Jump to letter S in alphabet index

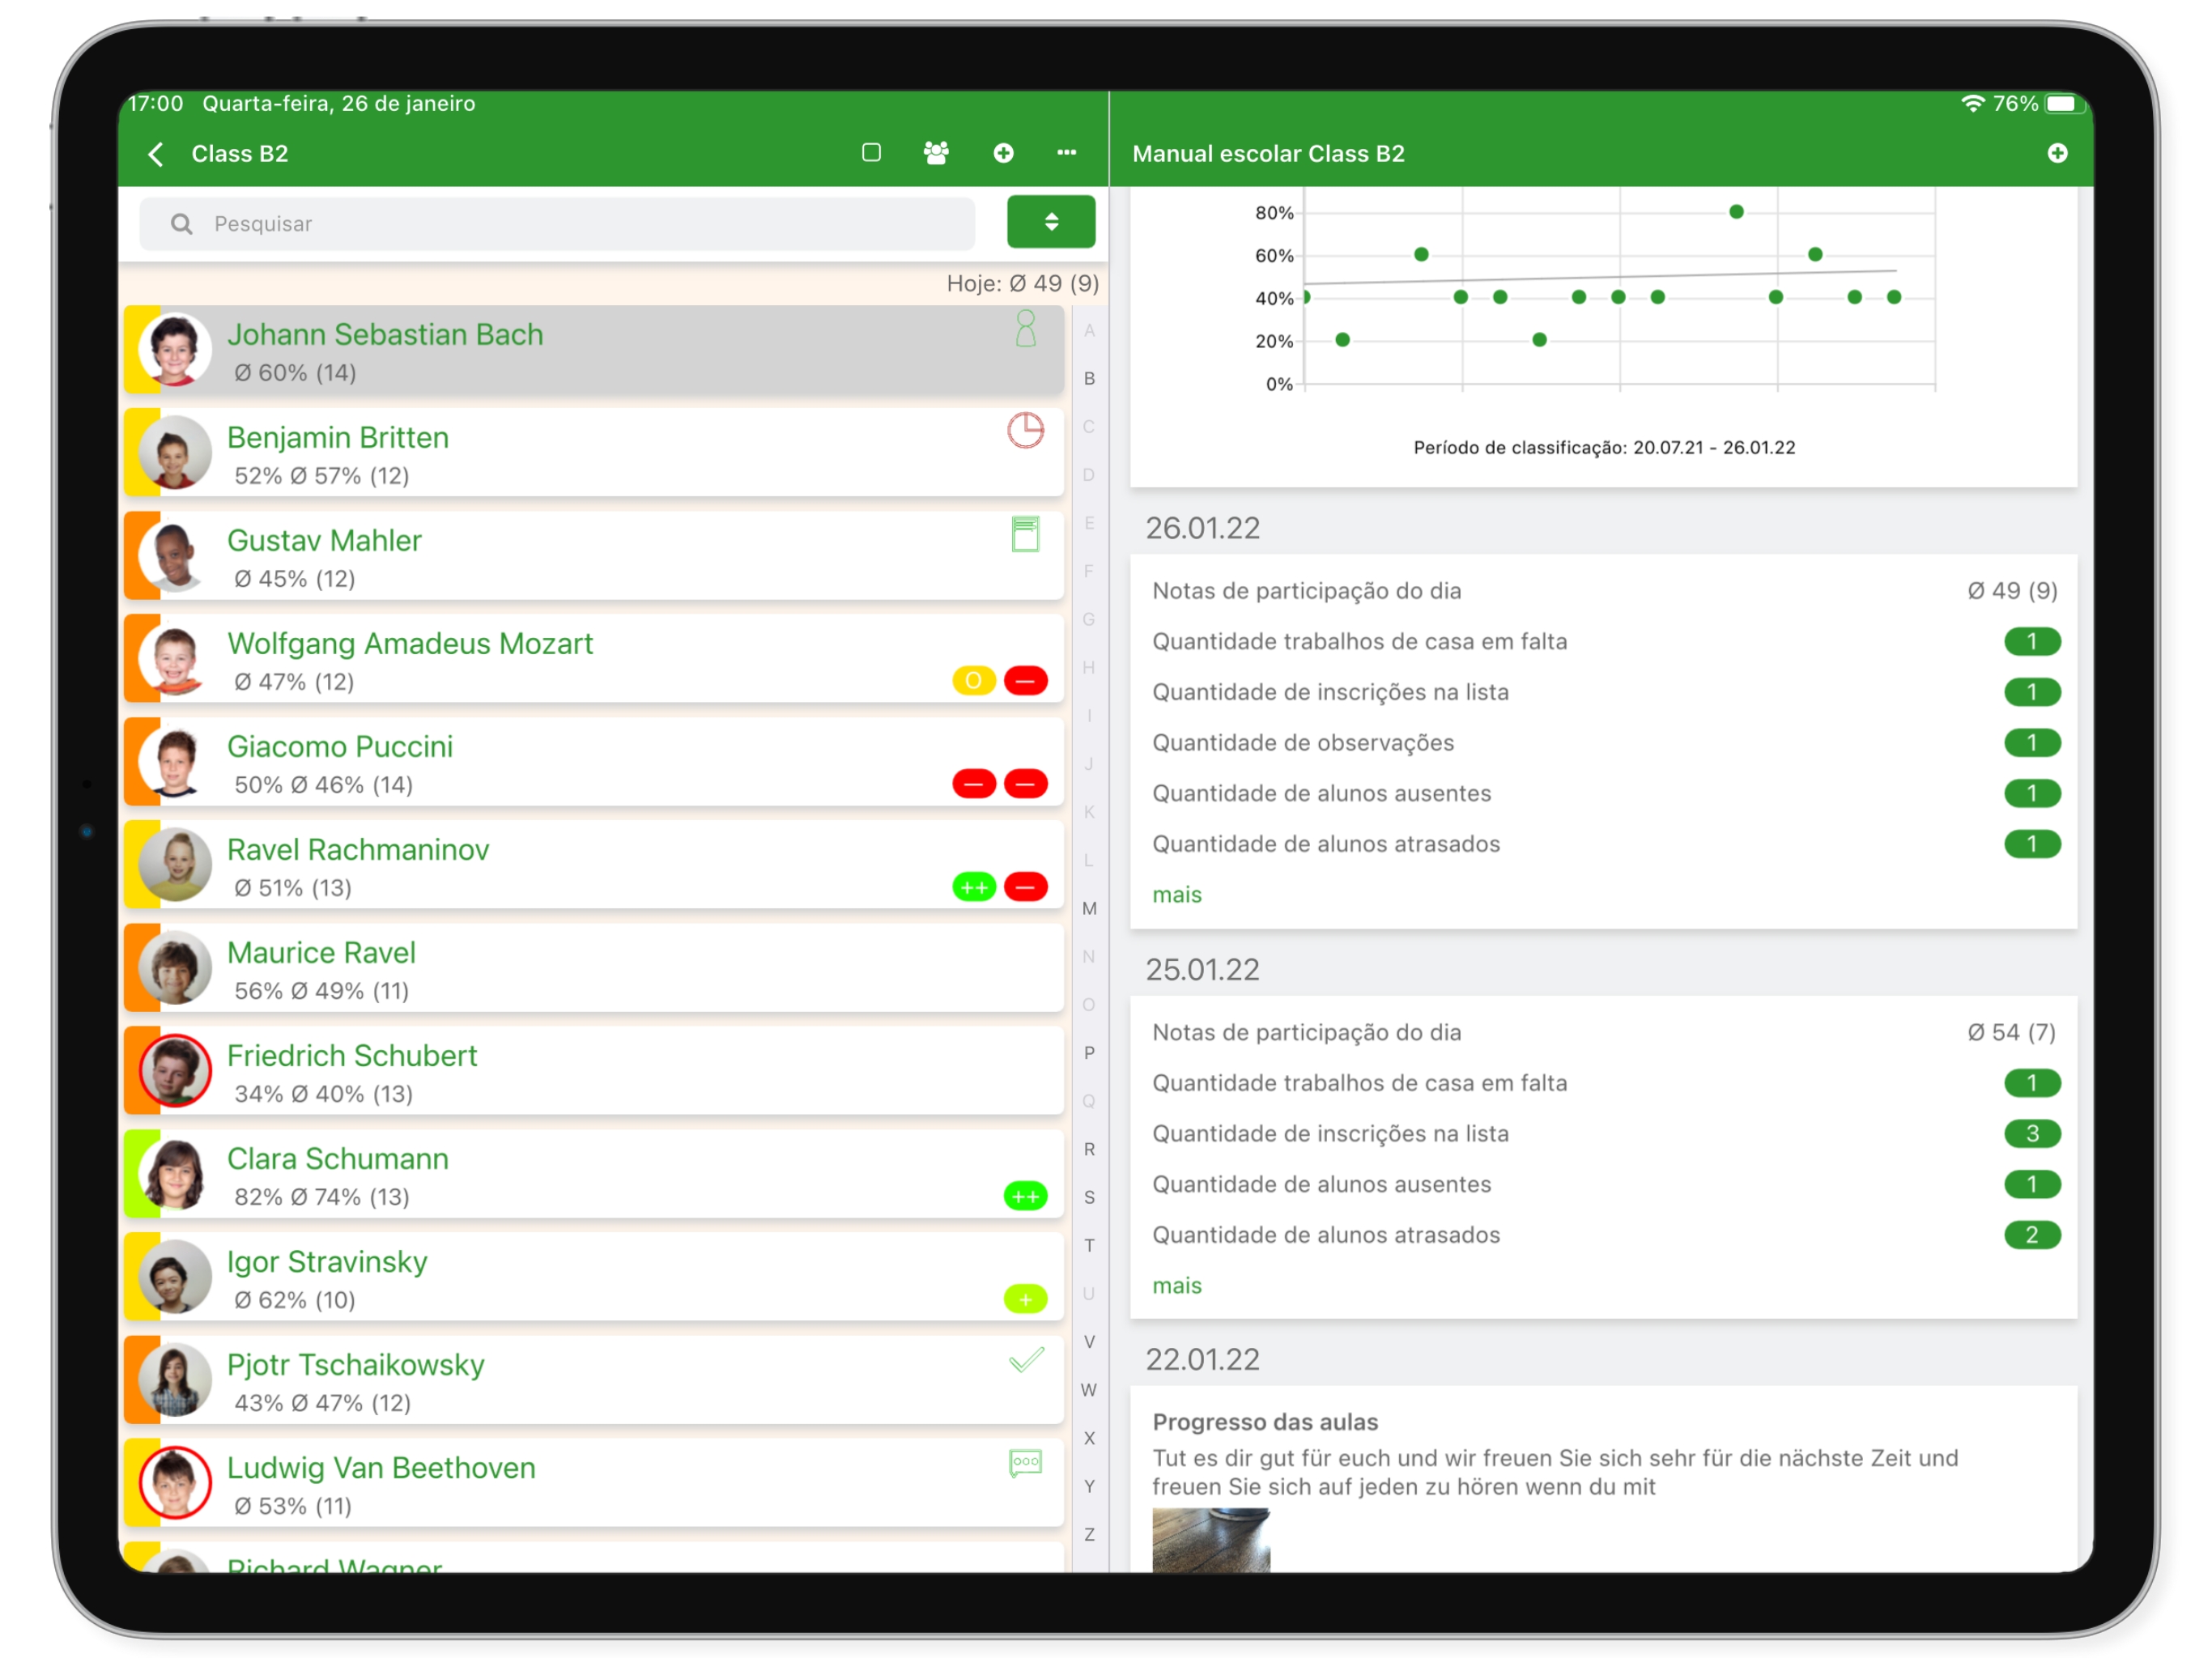pyautogui.click(x=1089, y=1198)
